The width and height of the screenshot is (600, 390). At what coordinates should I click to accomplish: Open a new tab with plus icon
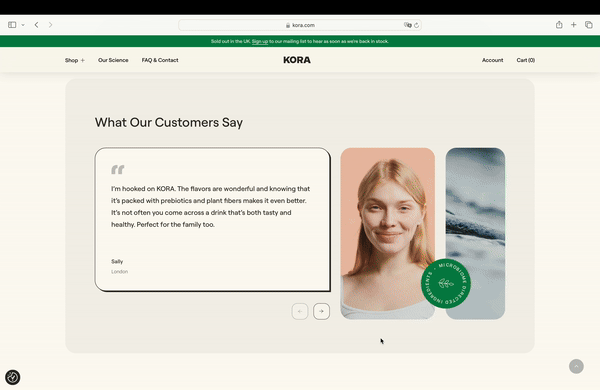[574, 25]
